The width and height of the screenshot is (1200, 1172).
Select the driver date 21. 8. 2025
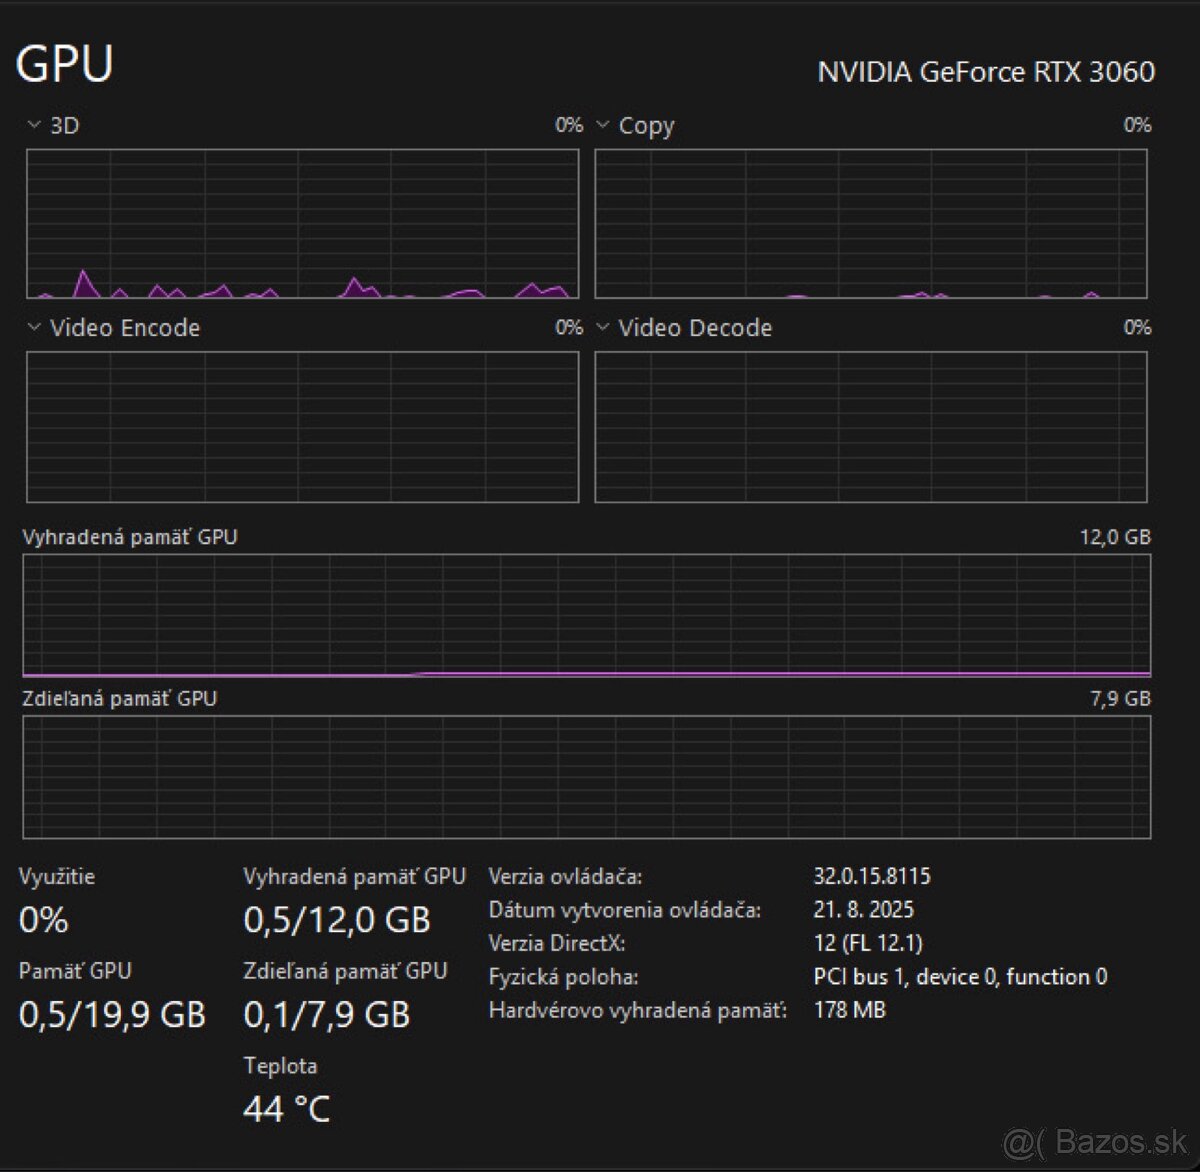click(864, 910)
